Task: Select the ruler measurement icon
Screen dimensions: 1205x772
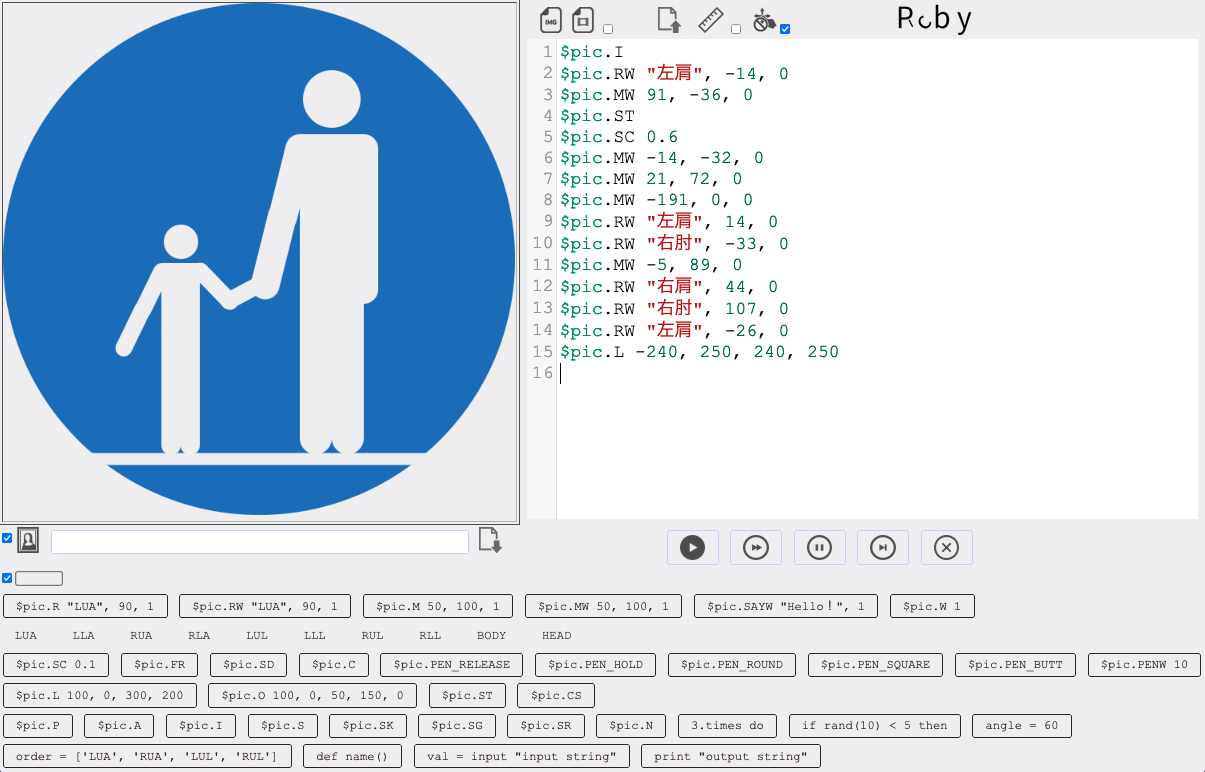Action: click(x=711, y=20)
